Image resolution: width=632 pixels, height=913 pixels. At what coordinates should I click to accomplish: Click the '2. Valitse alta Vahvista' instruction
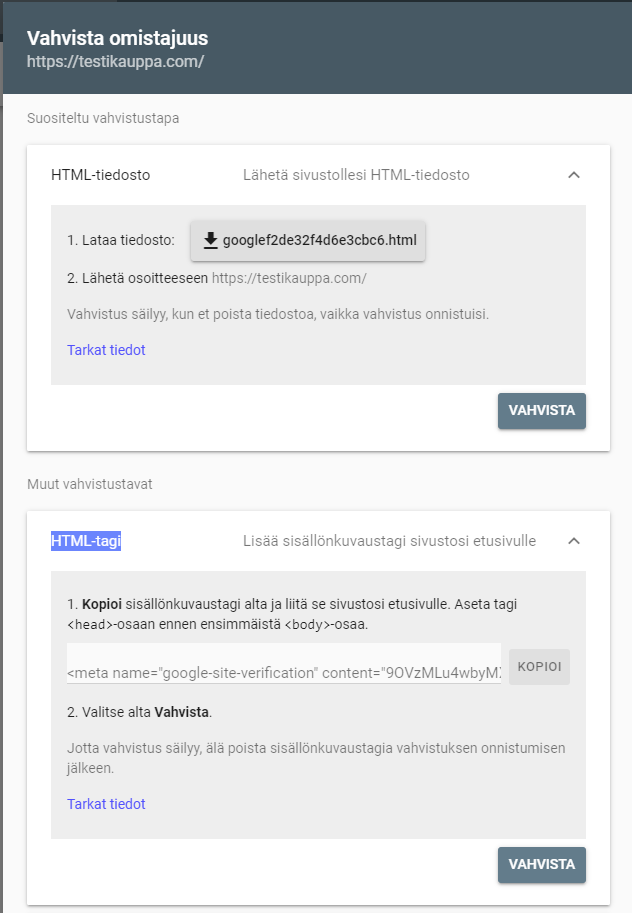(x=139, y=712)
